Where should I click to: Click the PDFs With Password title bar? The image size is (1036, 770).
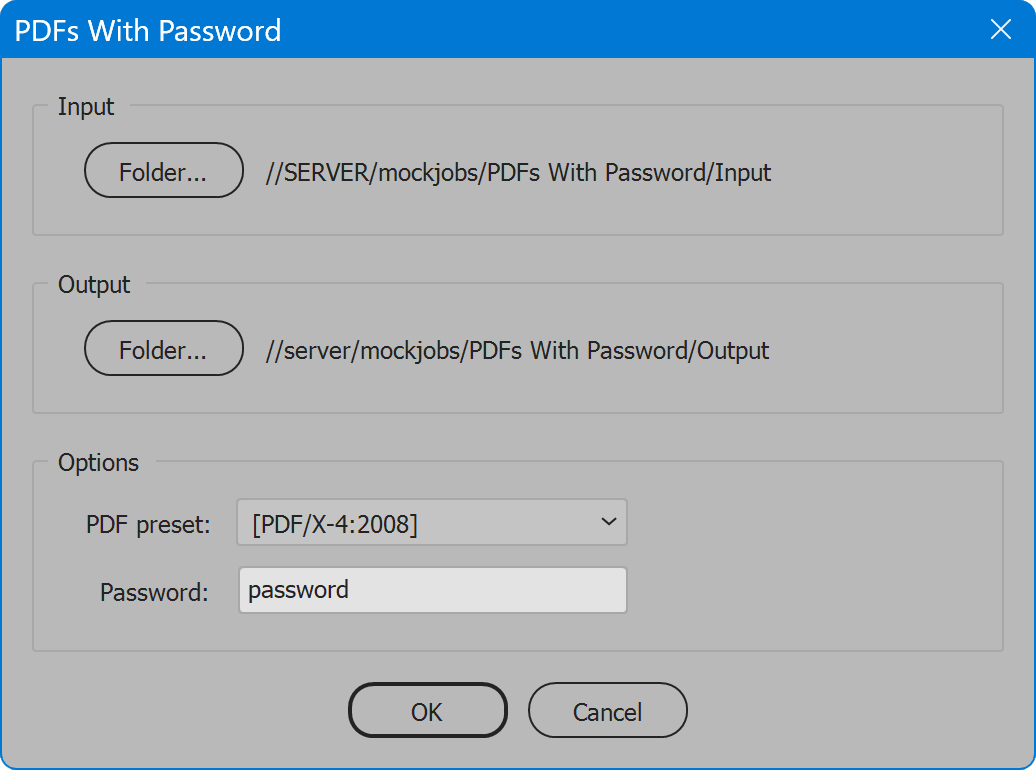point(400,30)
